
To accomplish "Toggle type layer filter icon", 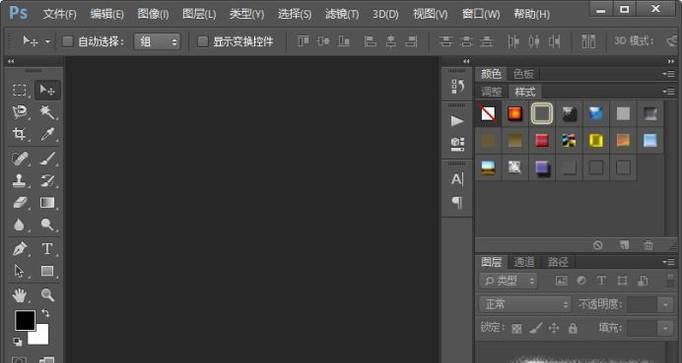I will (x=602, y=281).
